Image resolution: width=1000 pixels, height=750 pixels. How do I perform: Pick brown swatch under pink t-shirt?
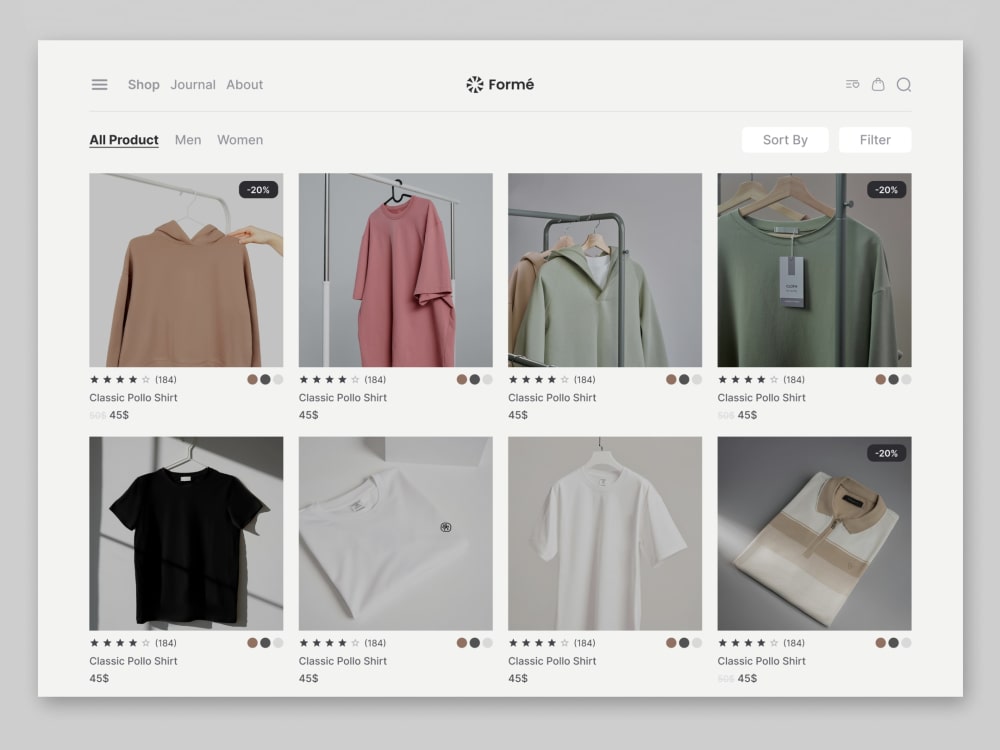462,379
